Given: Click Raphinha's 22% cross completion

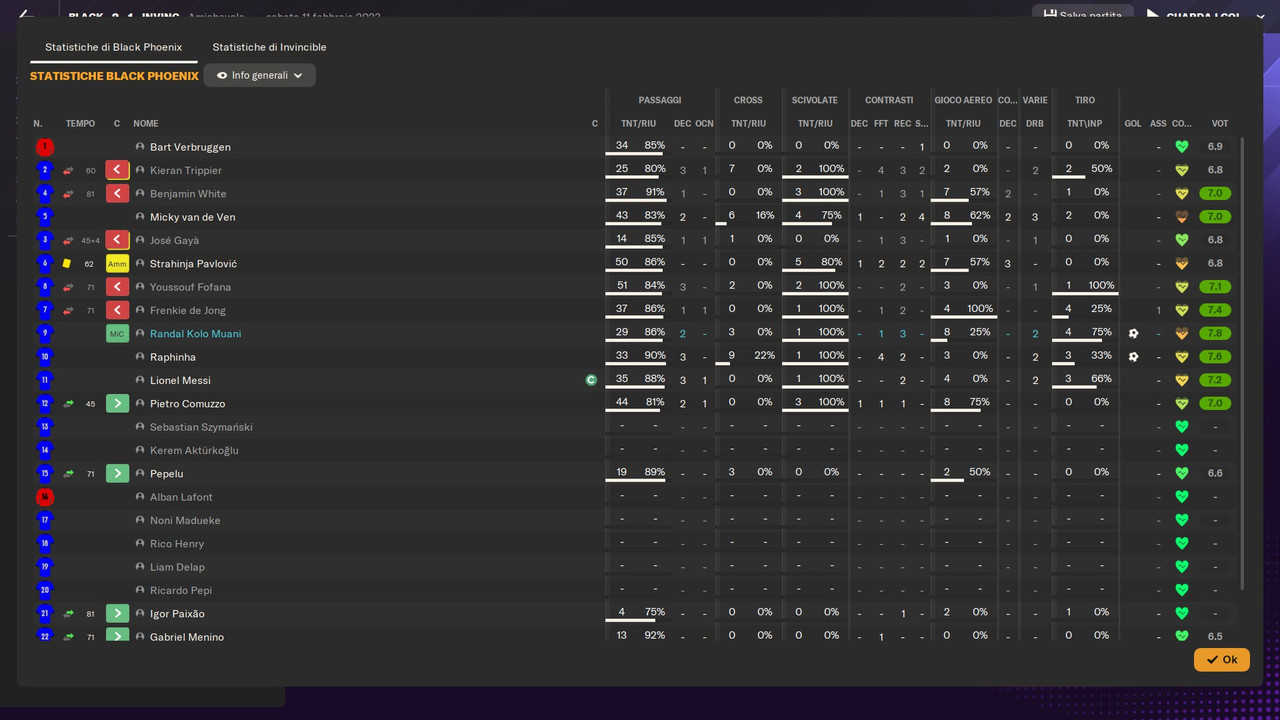Looking at the screenshot, I should click(x=764, y=355).
